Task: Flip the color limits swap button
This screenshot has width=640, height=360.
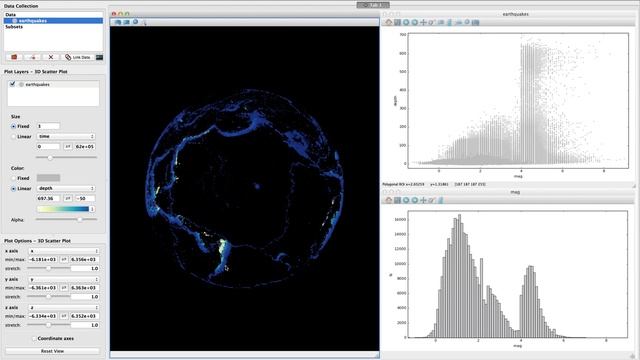Action: (68, 198)
